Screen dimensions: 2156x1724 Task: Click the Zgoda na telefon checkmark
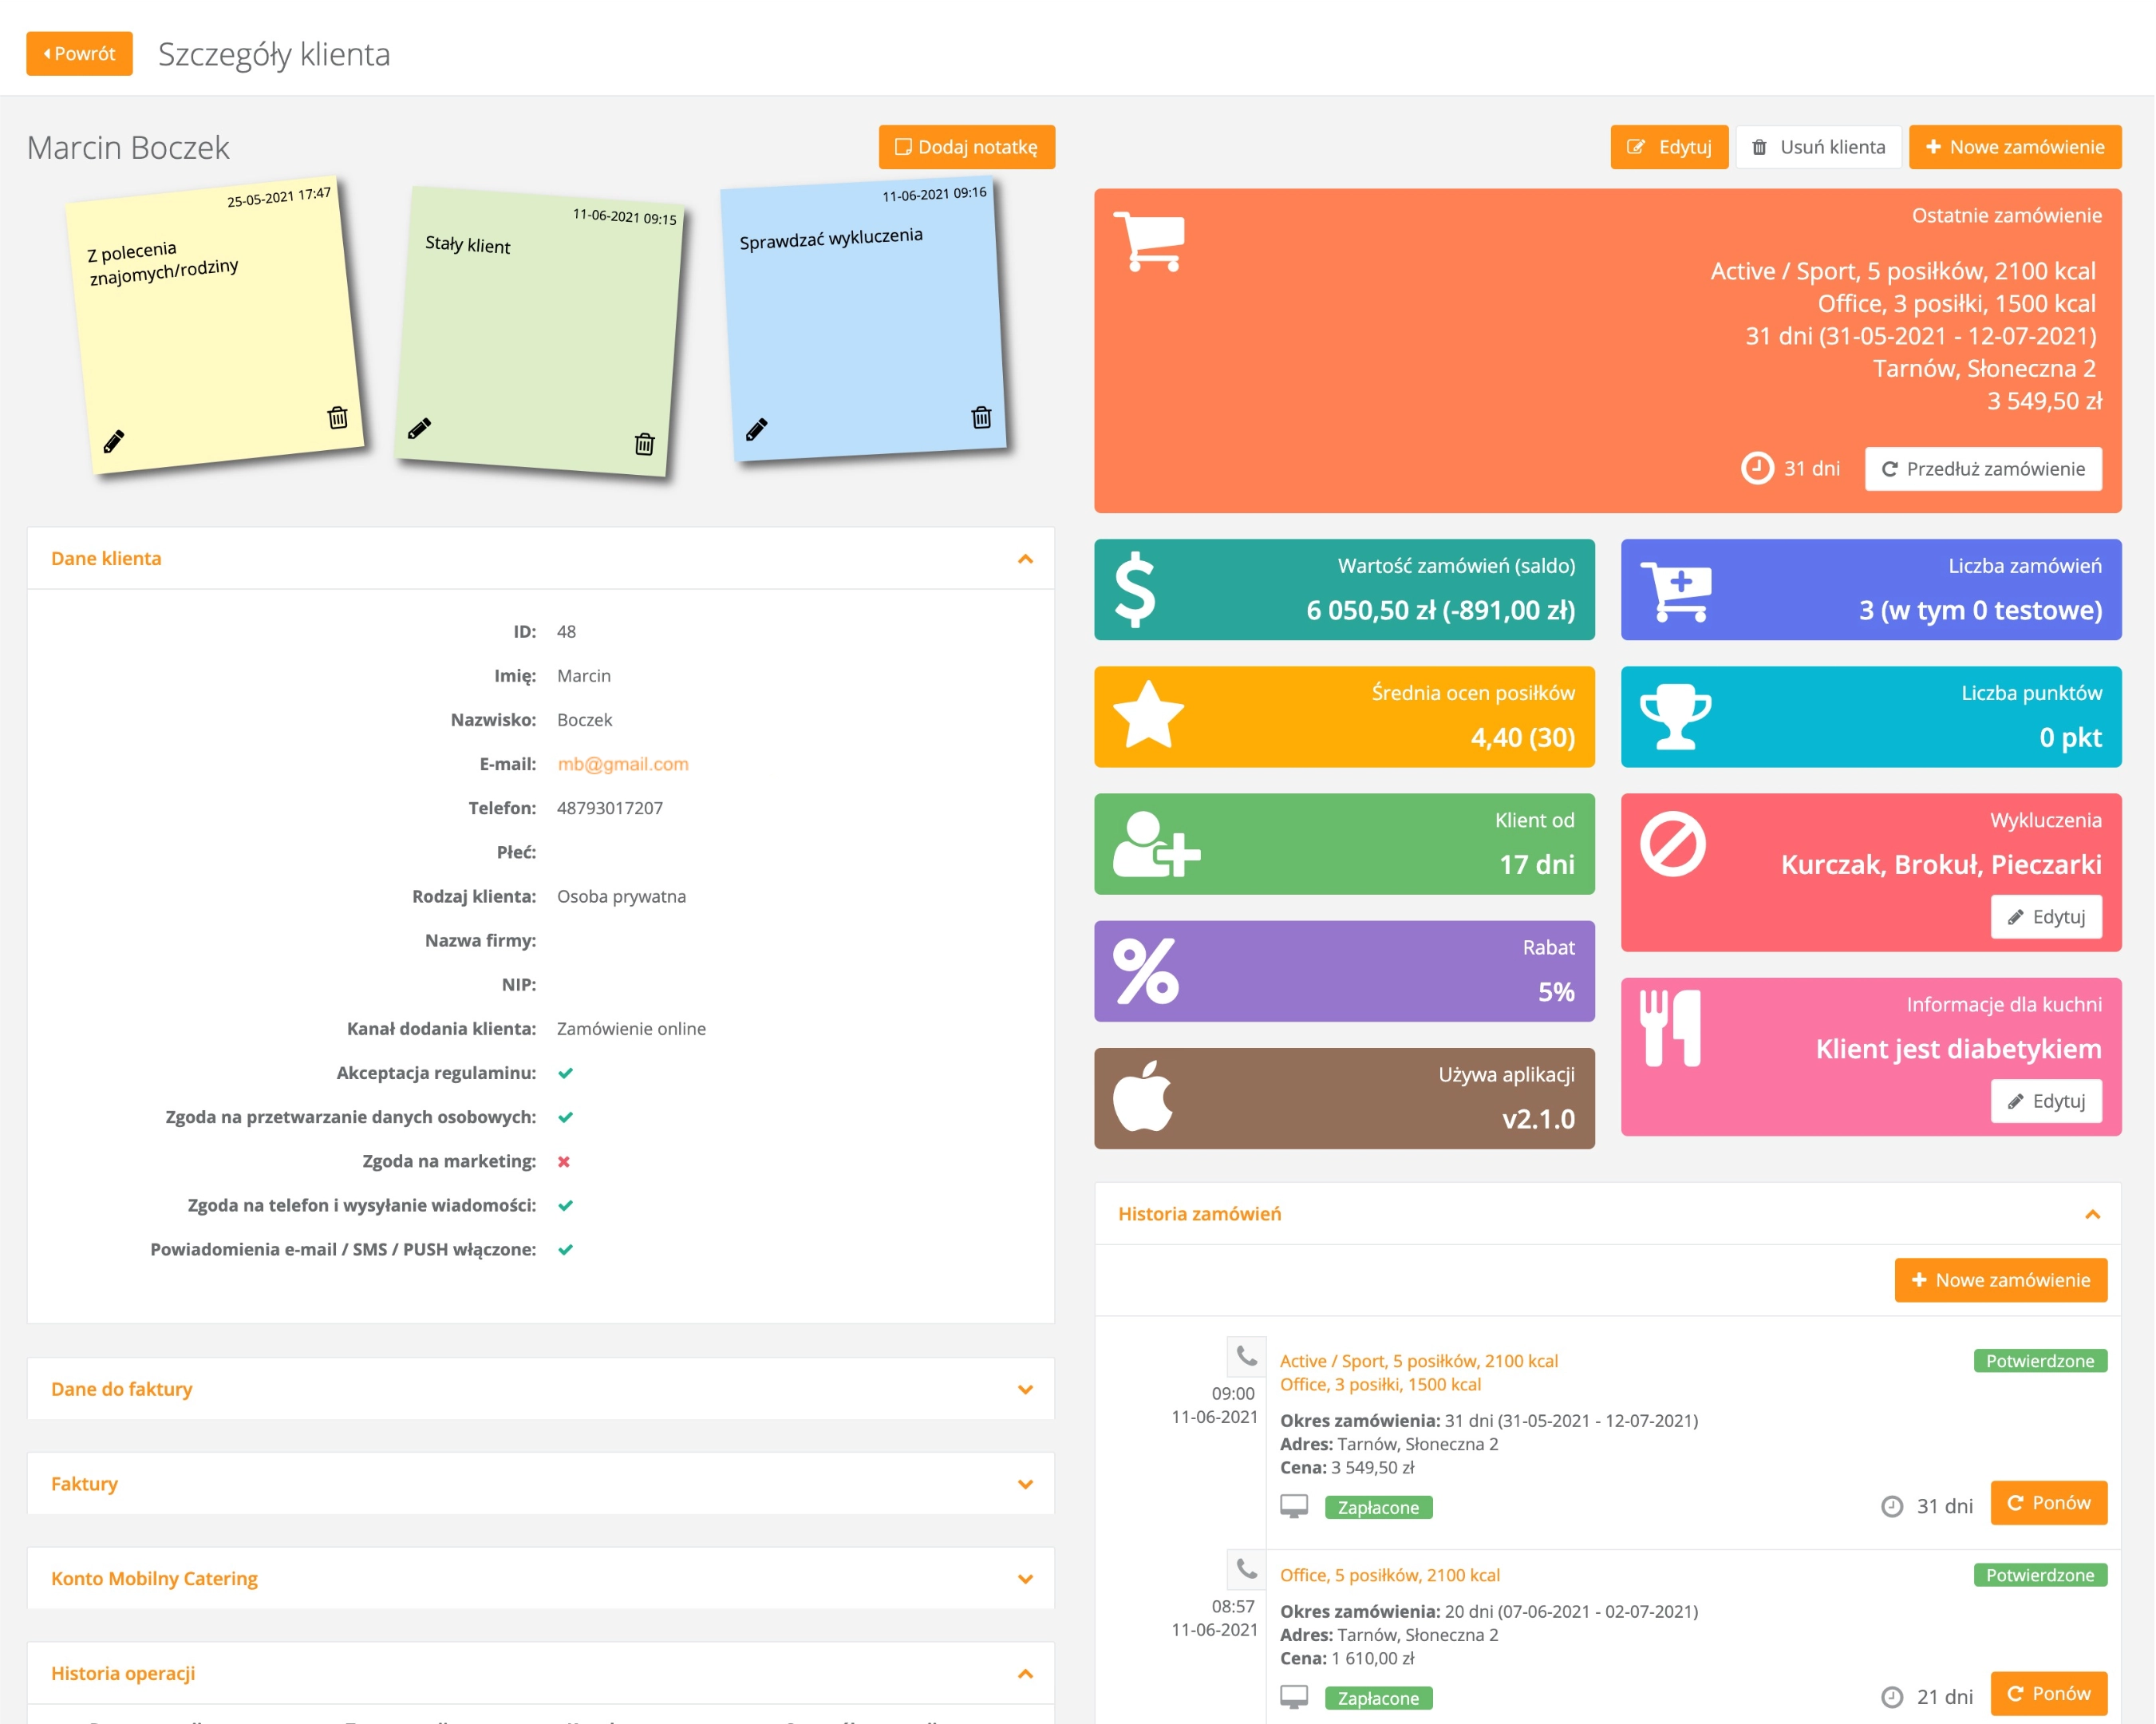(565, 1205)
